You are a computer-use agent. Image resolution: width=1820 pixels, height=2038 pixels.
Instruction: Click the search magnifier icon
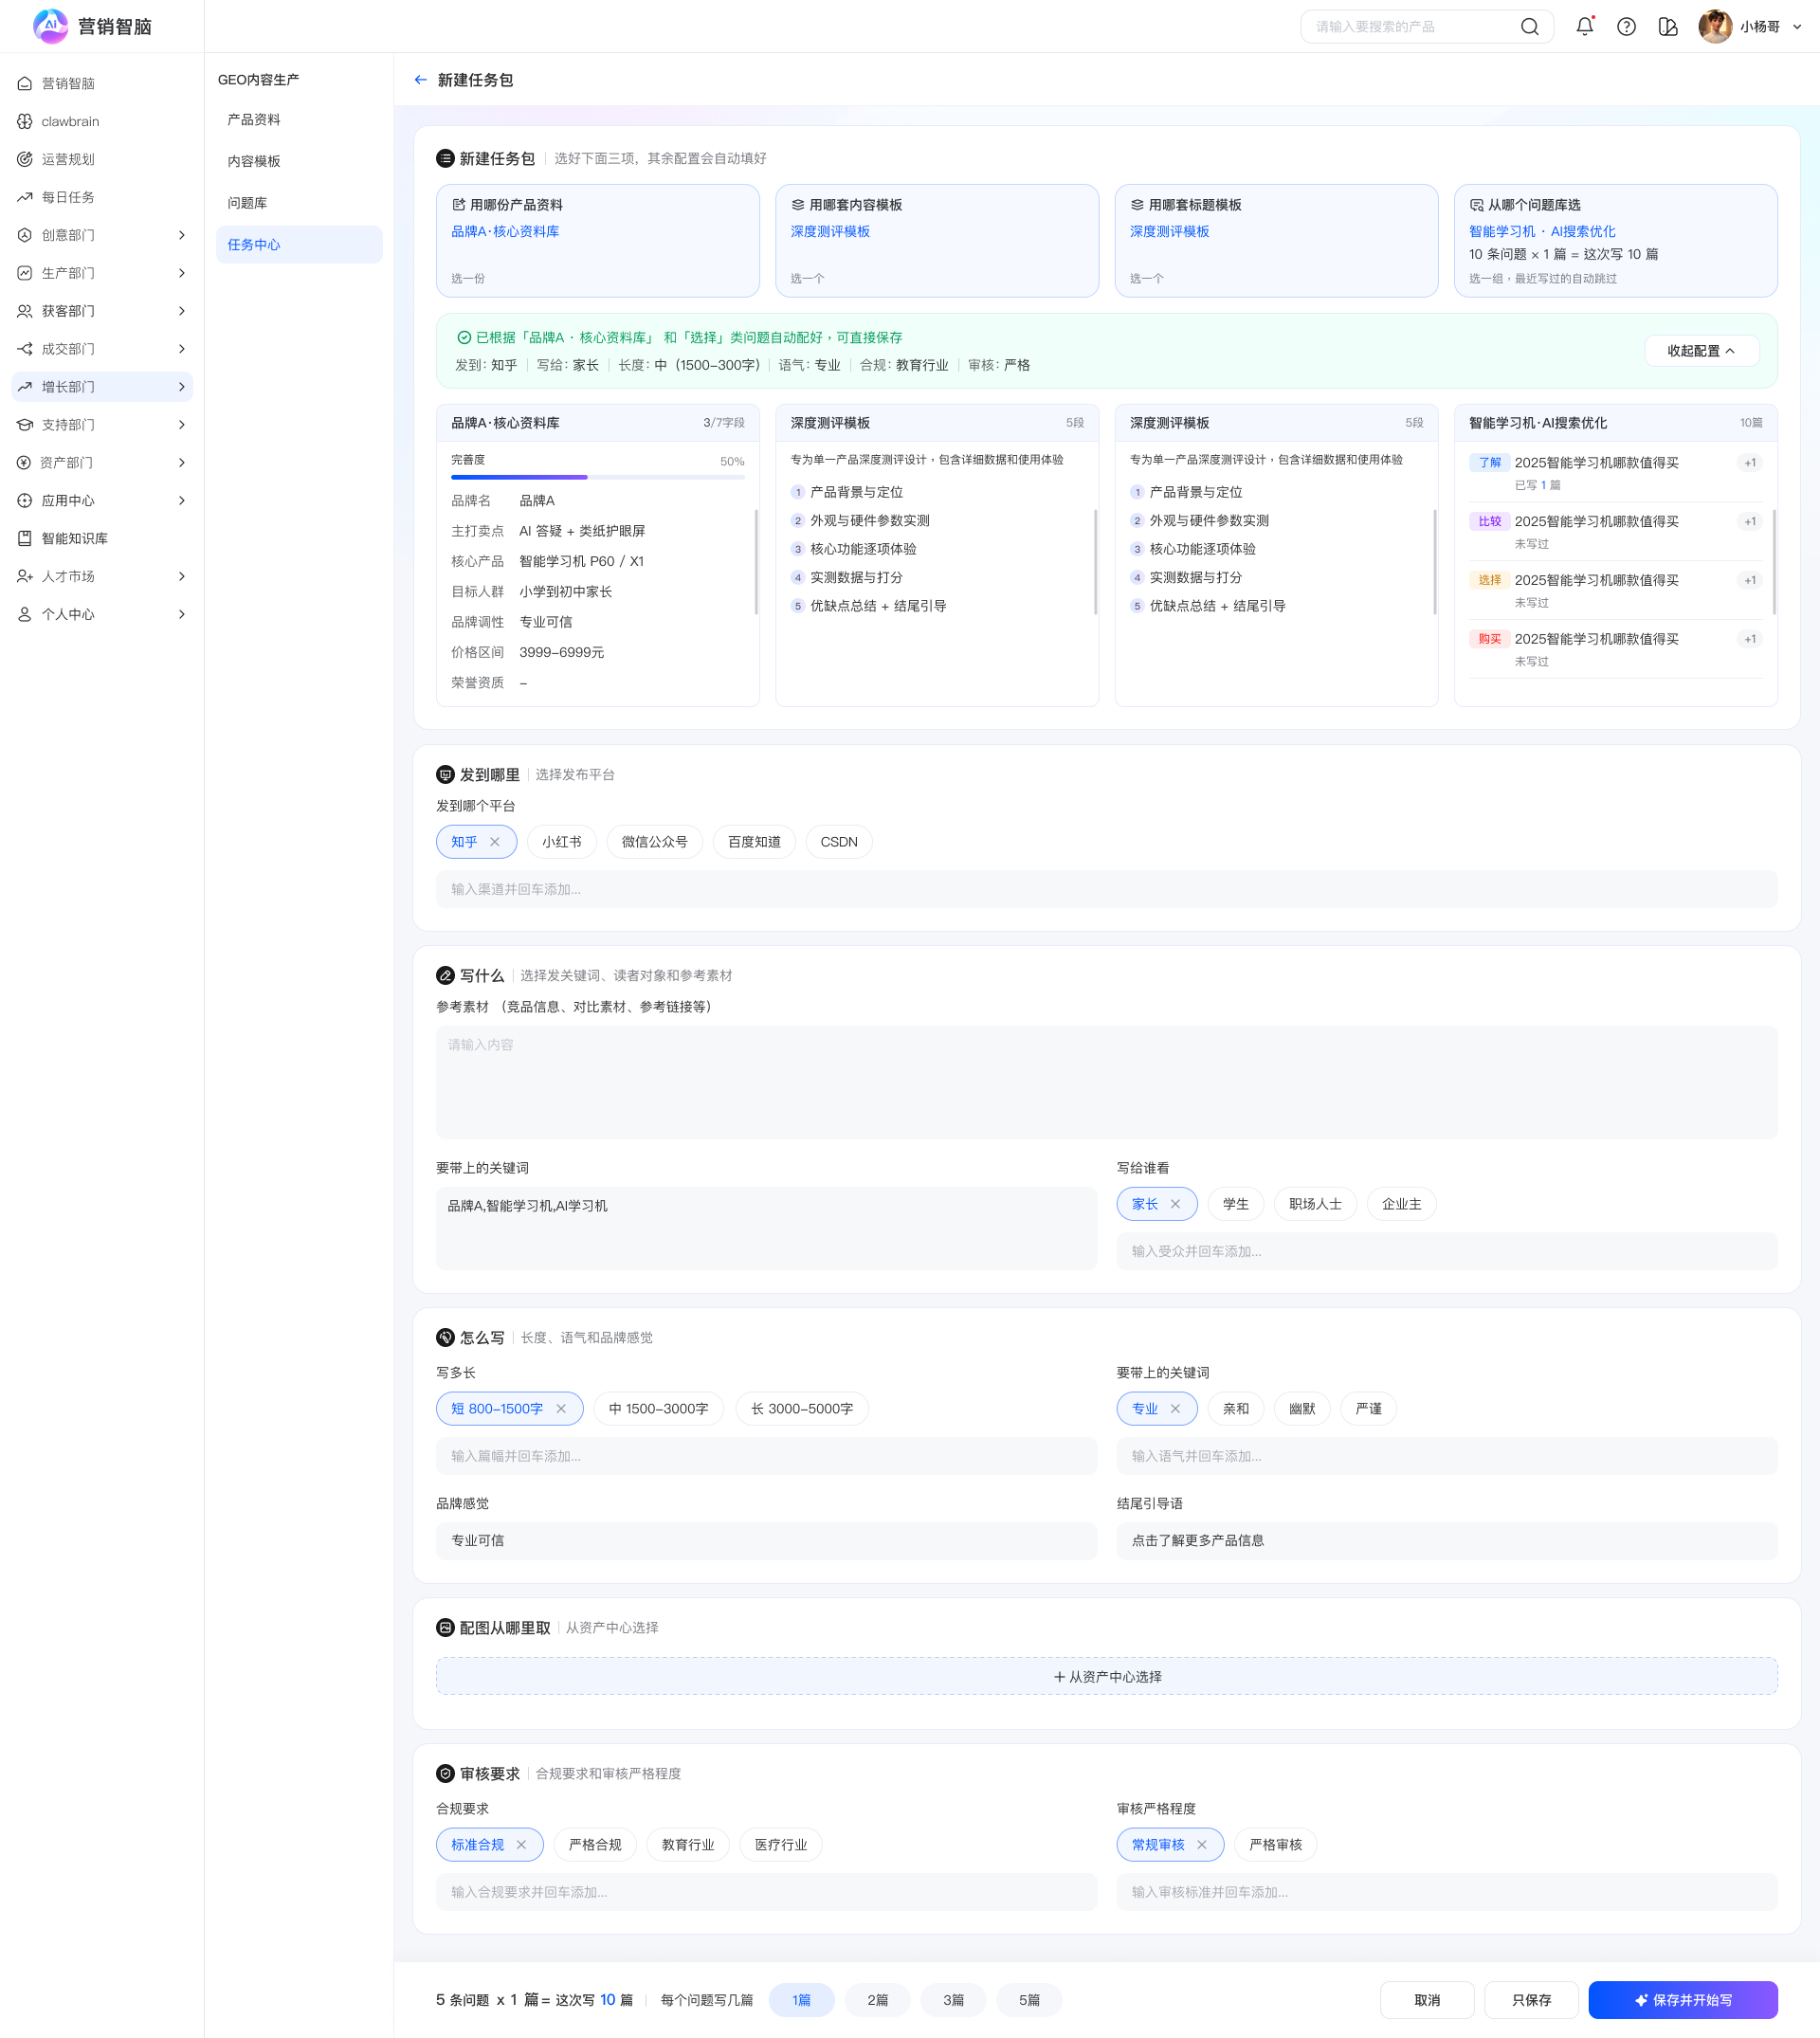click(x=1529, y=27)
